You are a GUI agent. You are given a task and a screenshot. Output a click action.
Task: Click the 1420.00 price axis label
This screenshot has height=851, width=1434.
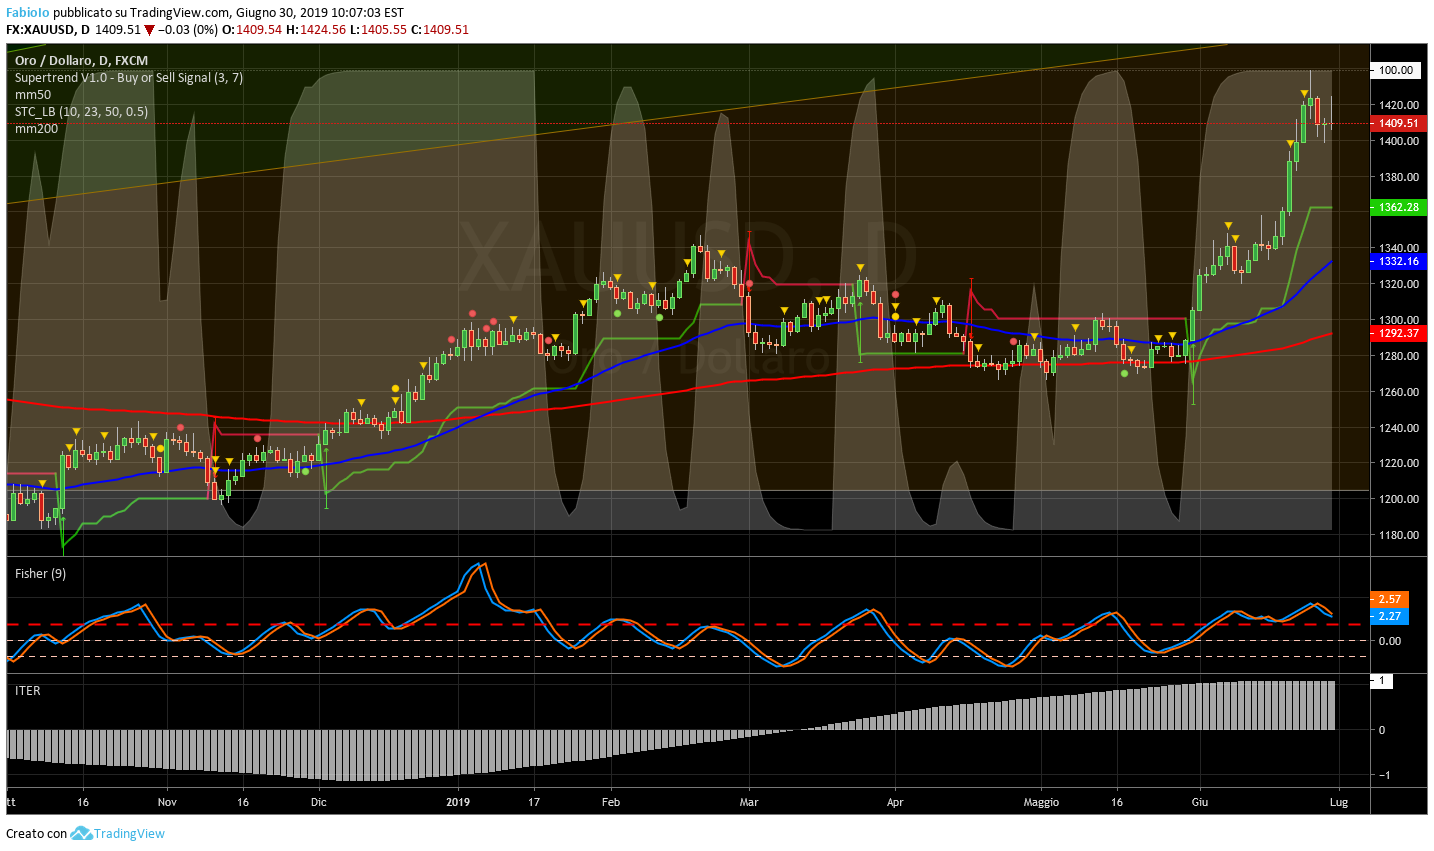click(x=1398, y=105)
